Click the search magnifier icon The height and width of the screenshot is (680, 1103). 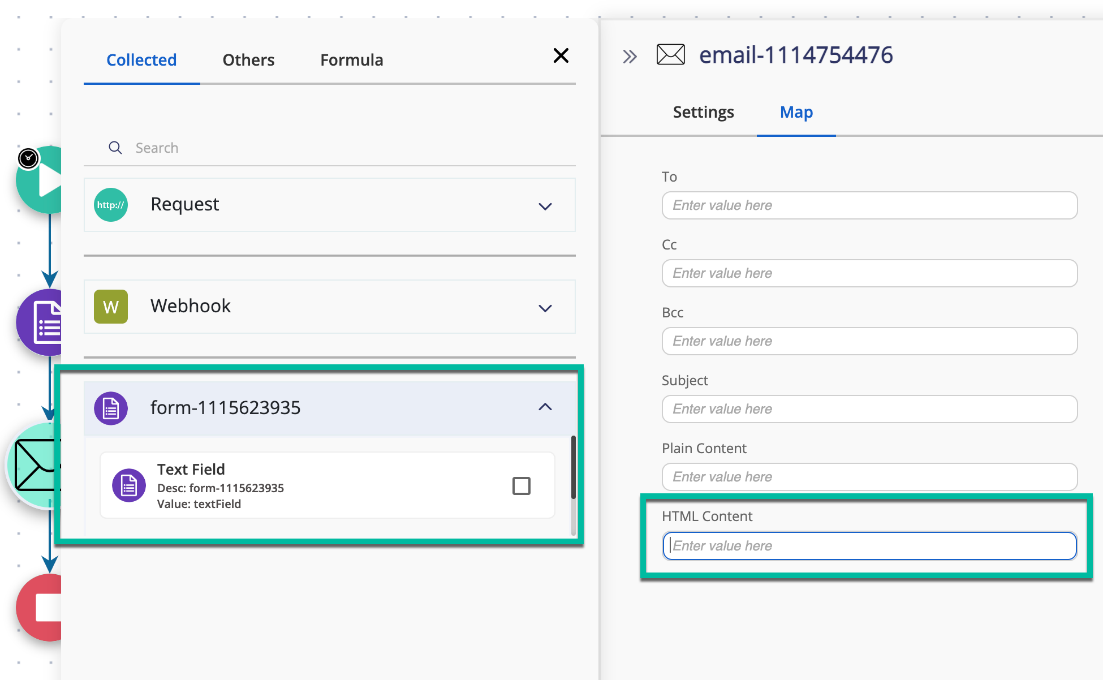coord(116,147)
